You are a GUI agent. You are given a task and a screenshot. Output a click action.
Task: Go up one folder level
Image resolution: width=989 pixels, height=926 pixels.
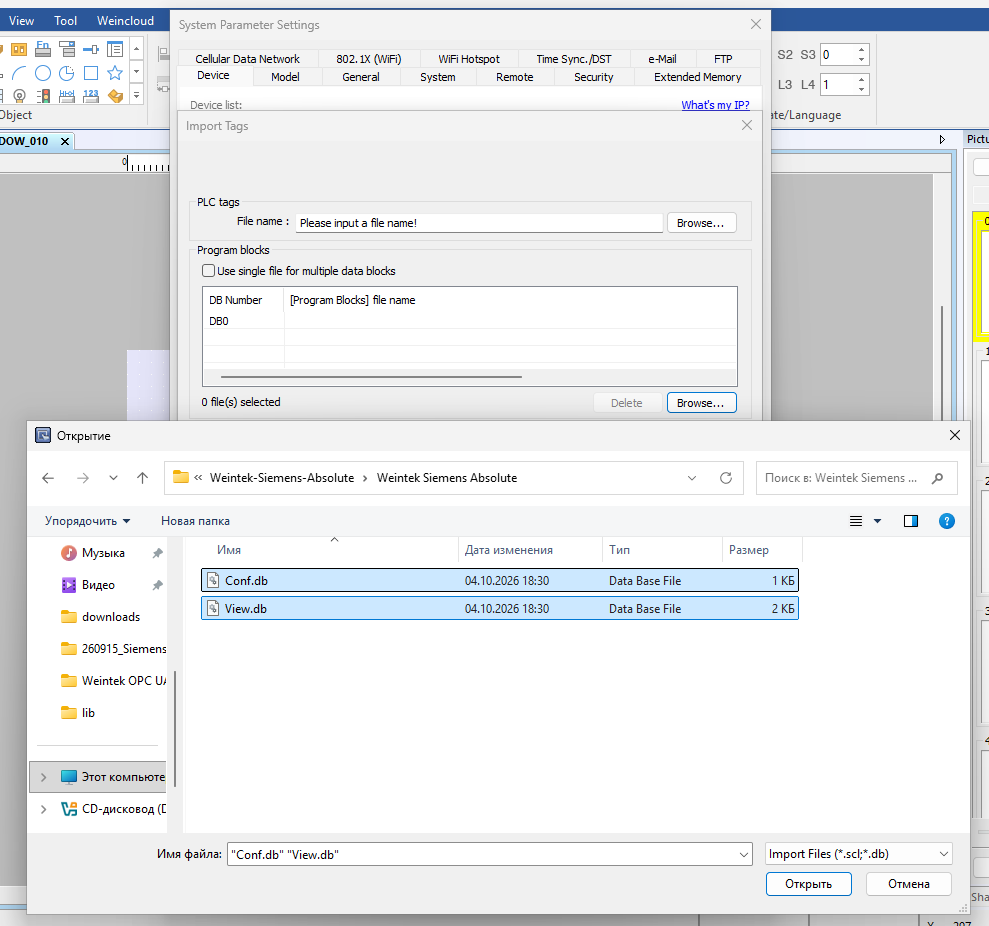(143, 478)
